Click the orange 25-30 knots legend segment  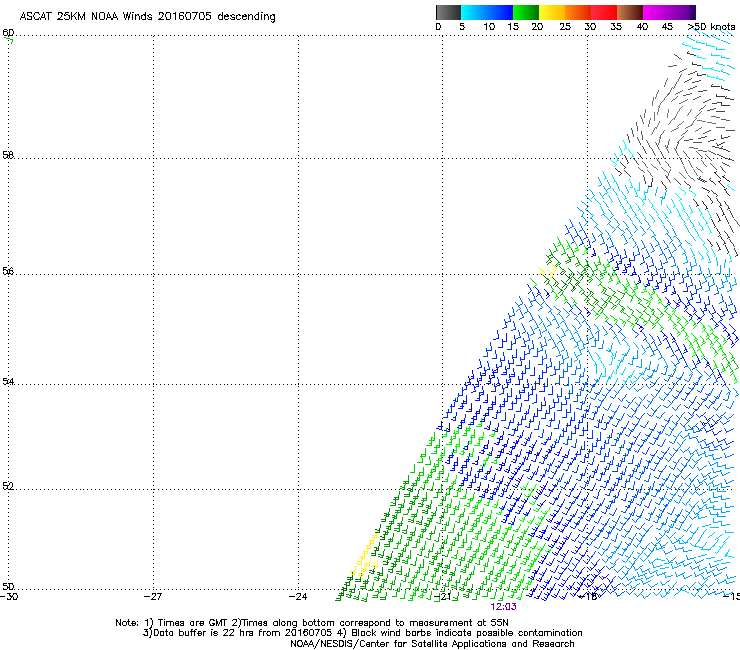578,12
